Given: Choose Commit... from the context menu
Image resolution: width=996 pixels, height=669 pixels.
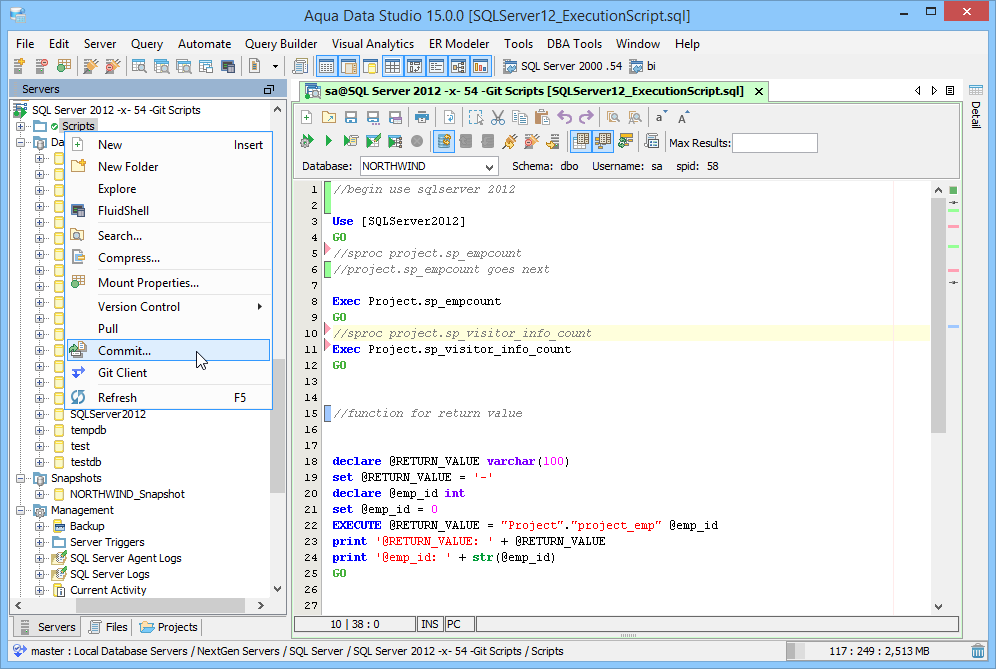Looking at the screenshot, I should tap(168, 350).
